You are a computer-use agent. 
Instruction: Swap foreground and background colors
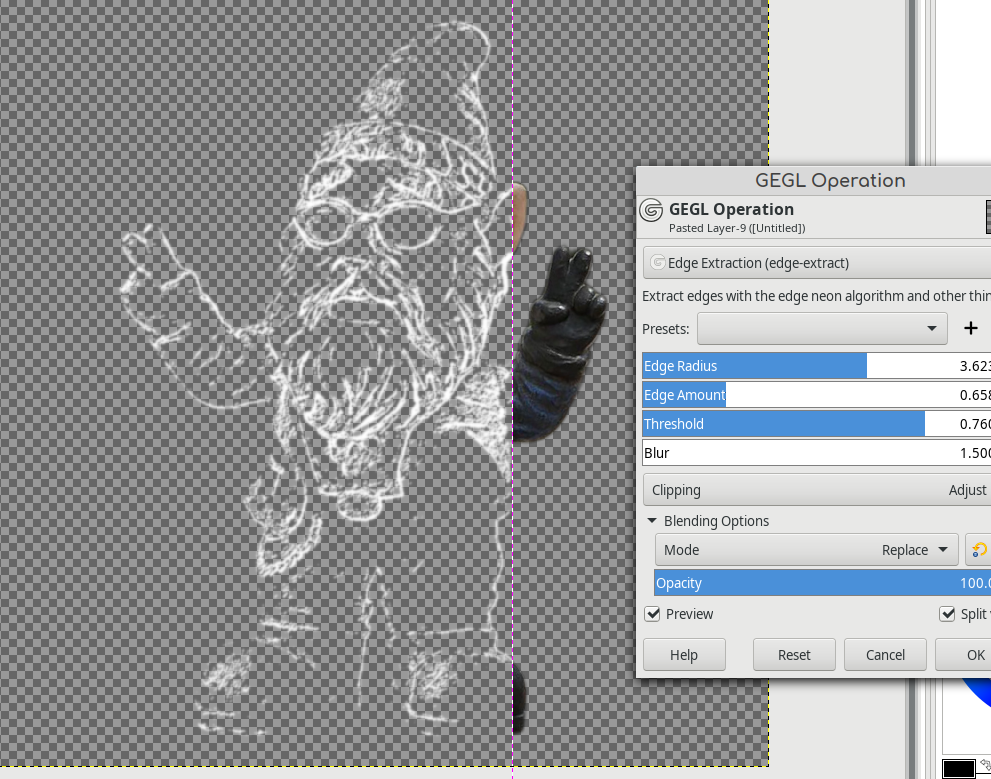pos(985,763)
